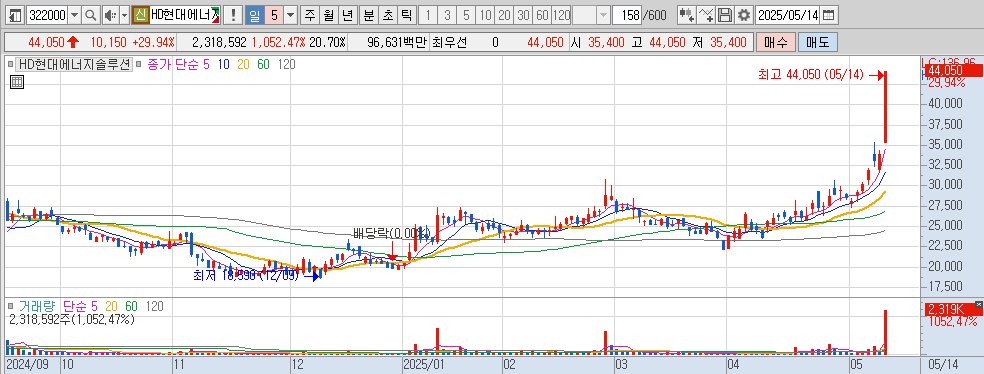Click the HD현대에너지솔루션 chart legend label
The height and width of the screenshot is (374, 984).
coord(74,64)
